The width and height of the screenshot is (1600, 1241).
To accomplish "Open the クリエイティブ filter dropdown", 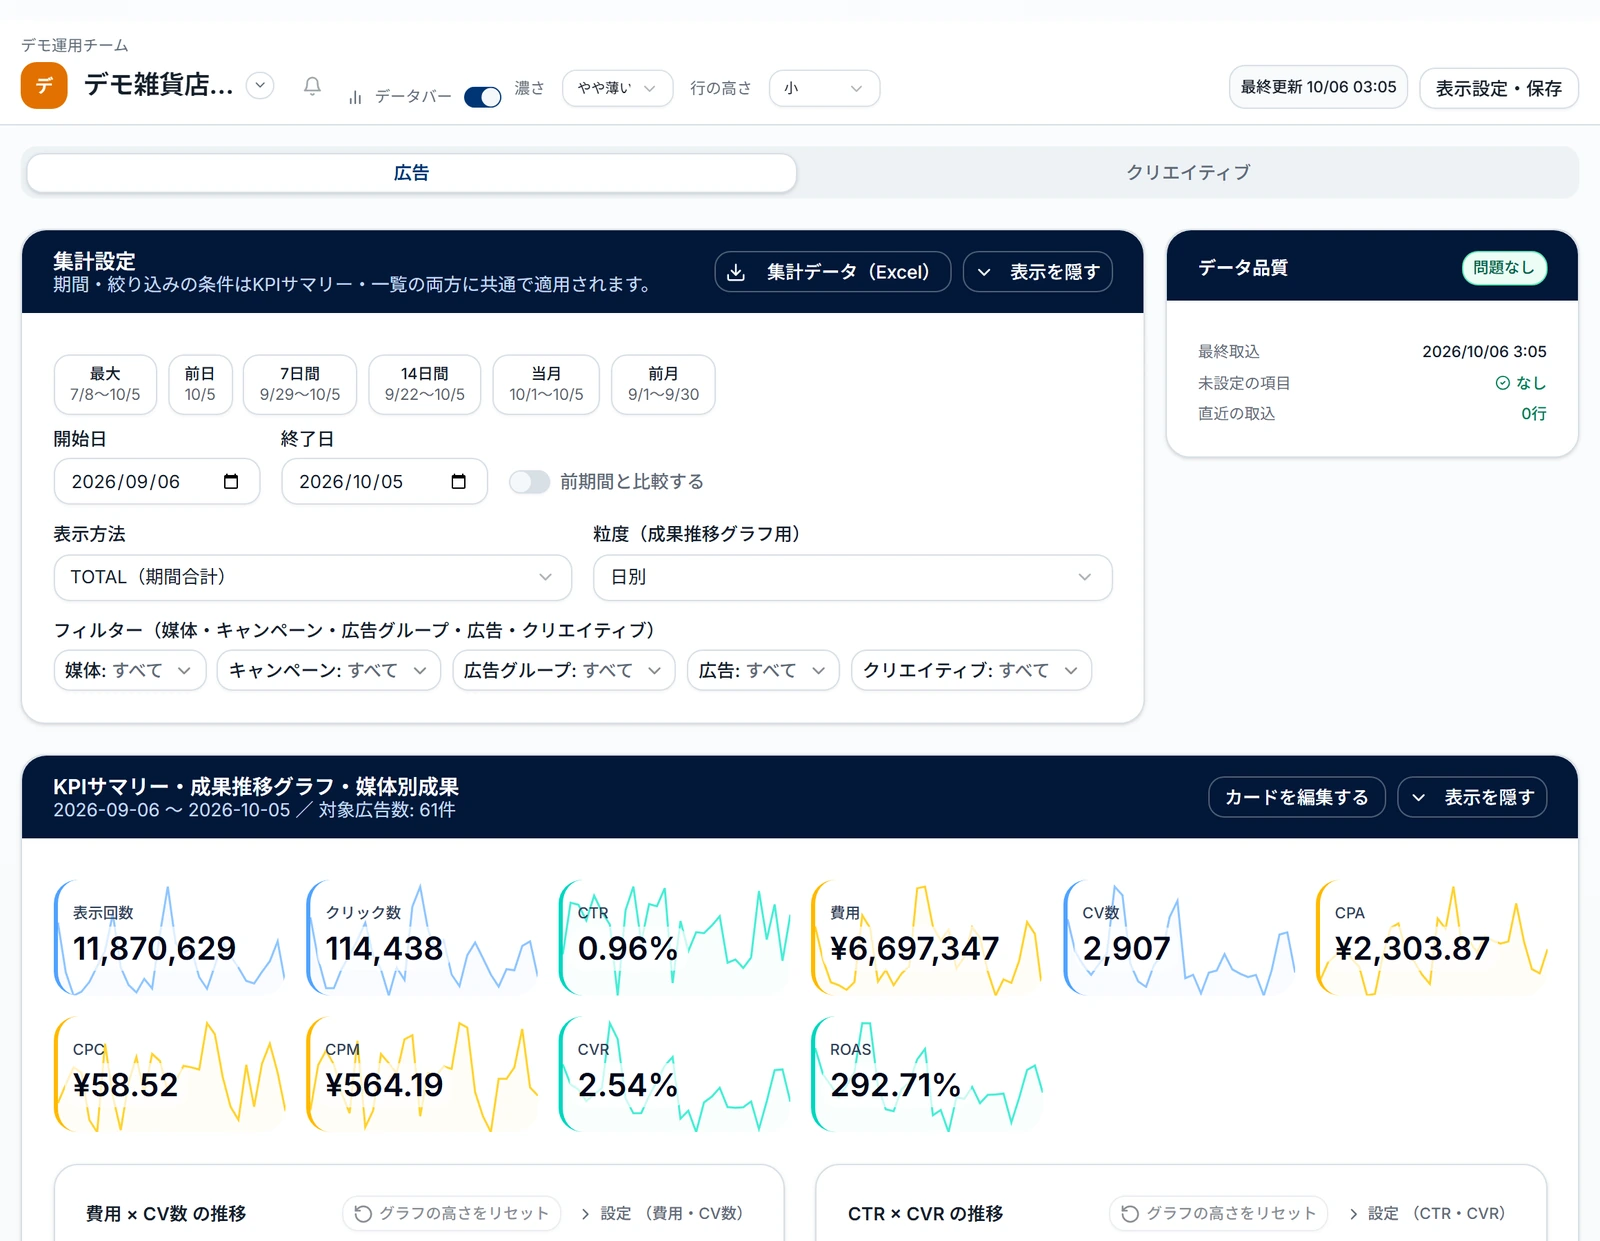I will (971, 670).
